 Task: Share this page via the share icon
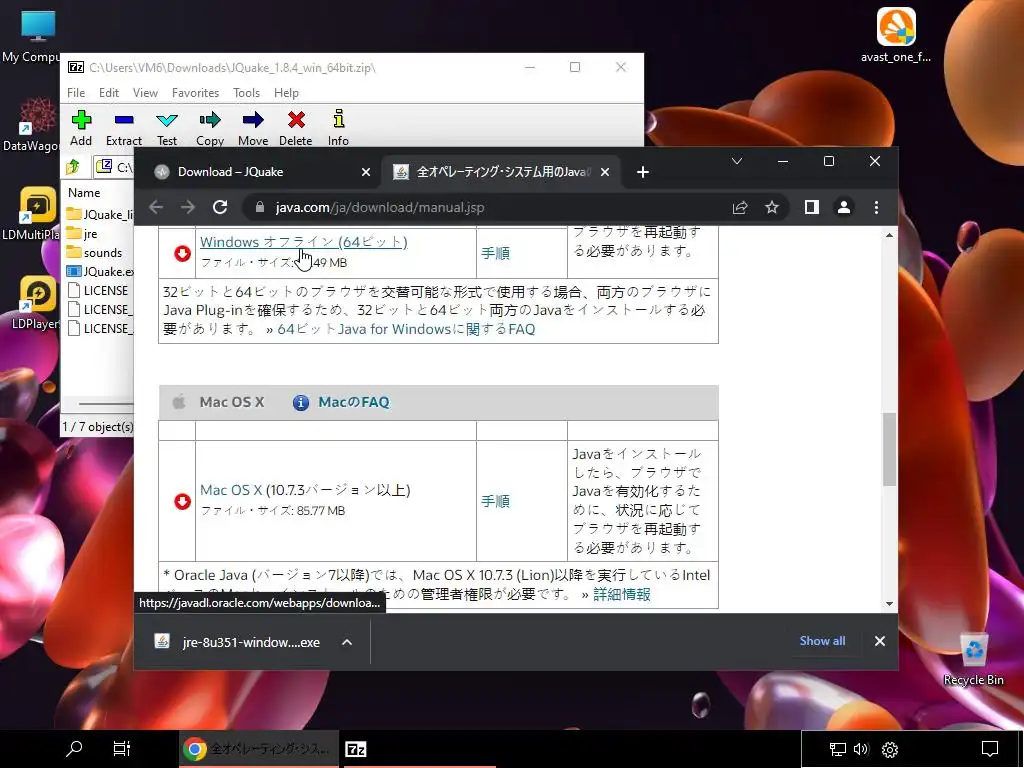(740, 207)
